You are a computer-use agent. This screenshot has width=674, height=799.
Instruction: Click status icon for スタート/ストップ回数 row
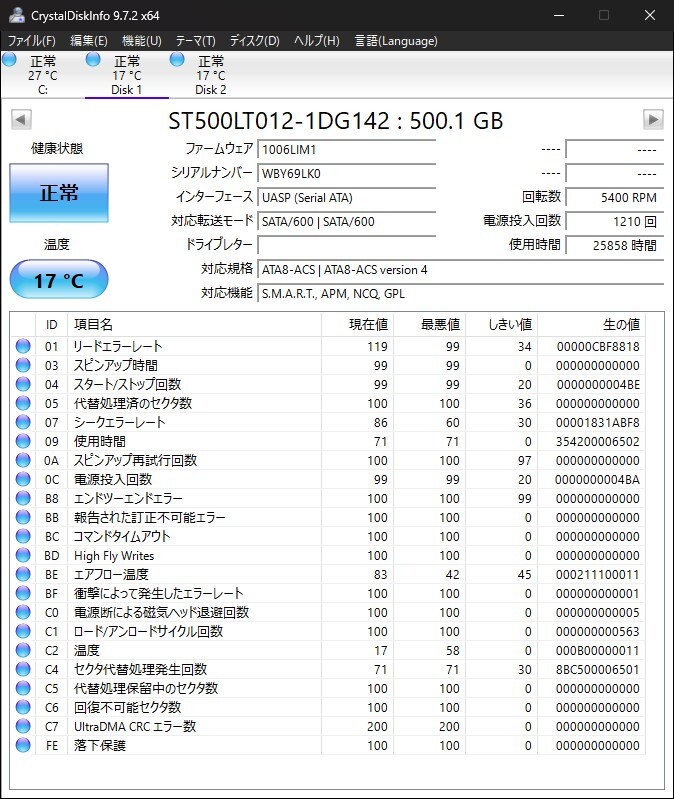coord(23,384)
